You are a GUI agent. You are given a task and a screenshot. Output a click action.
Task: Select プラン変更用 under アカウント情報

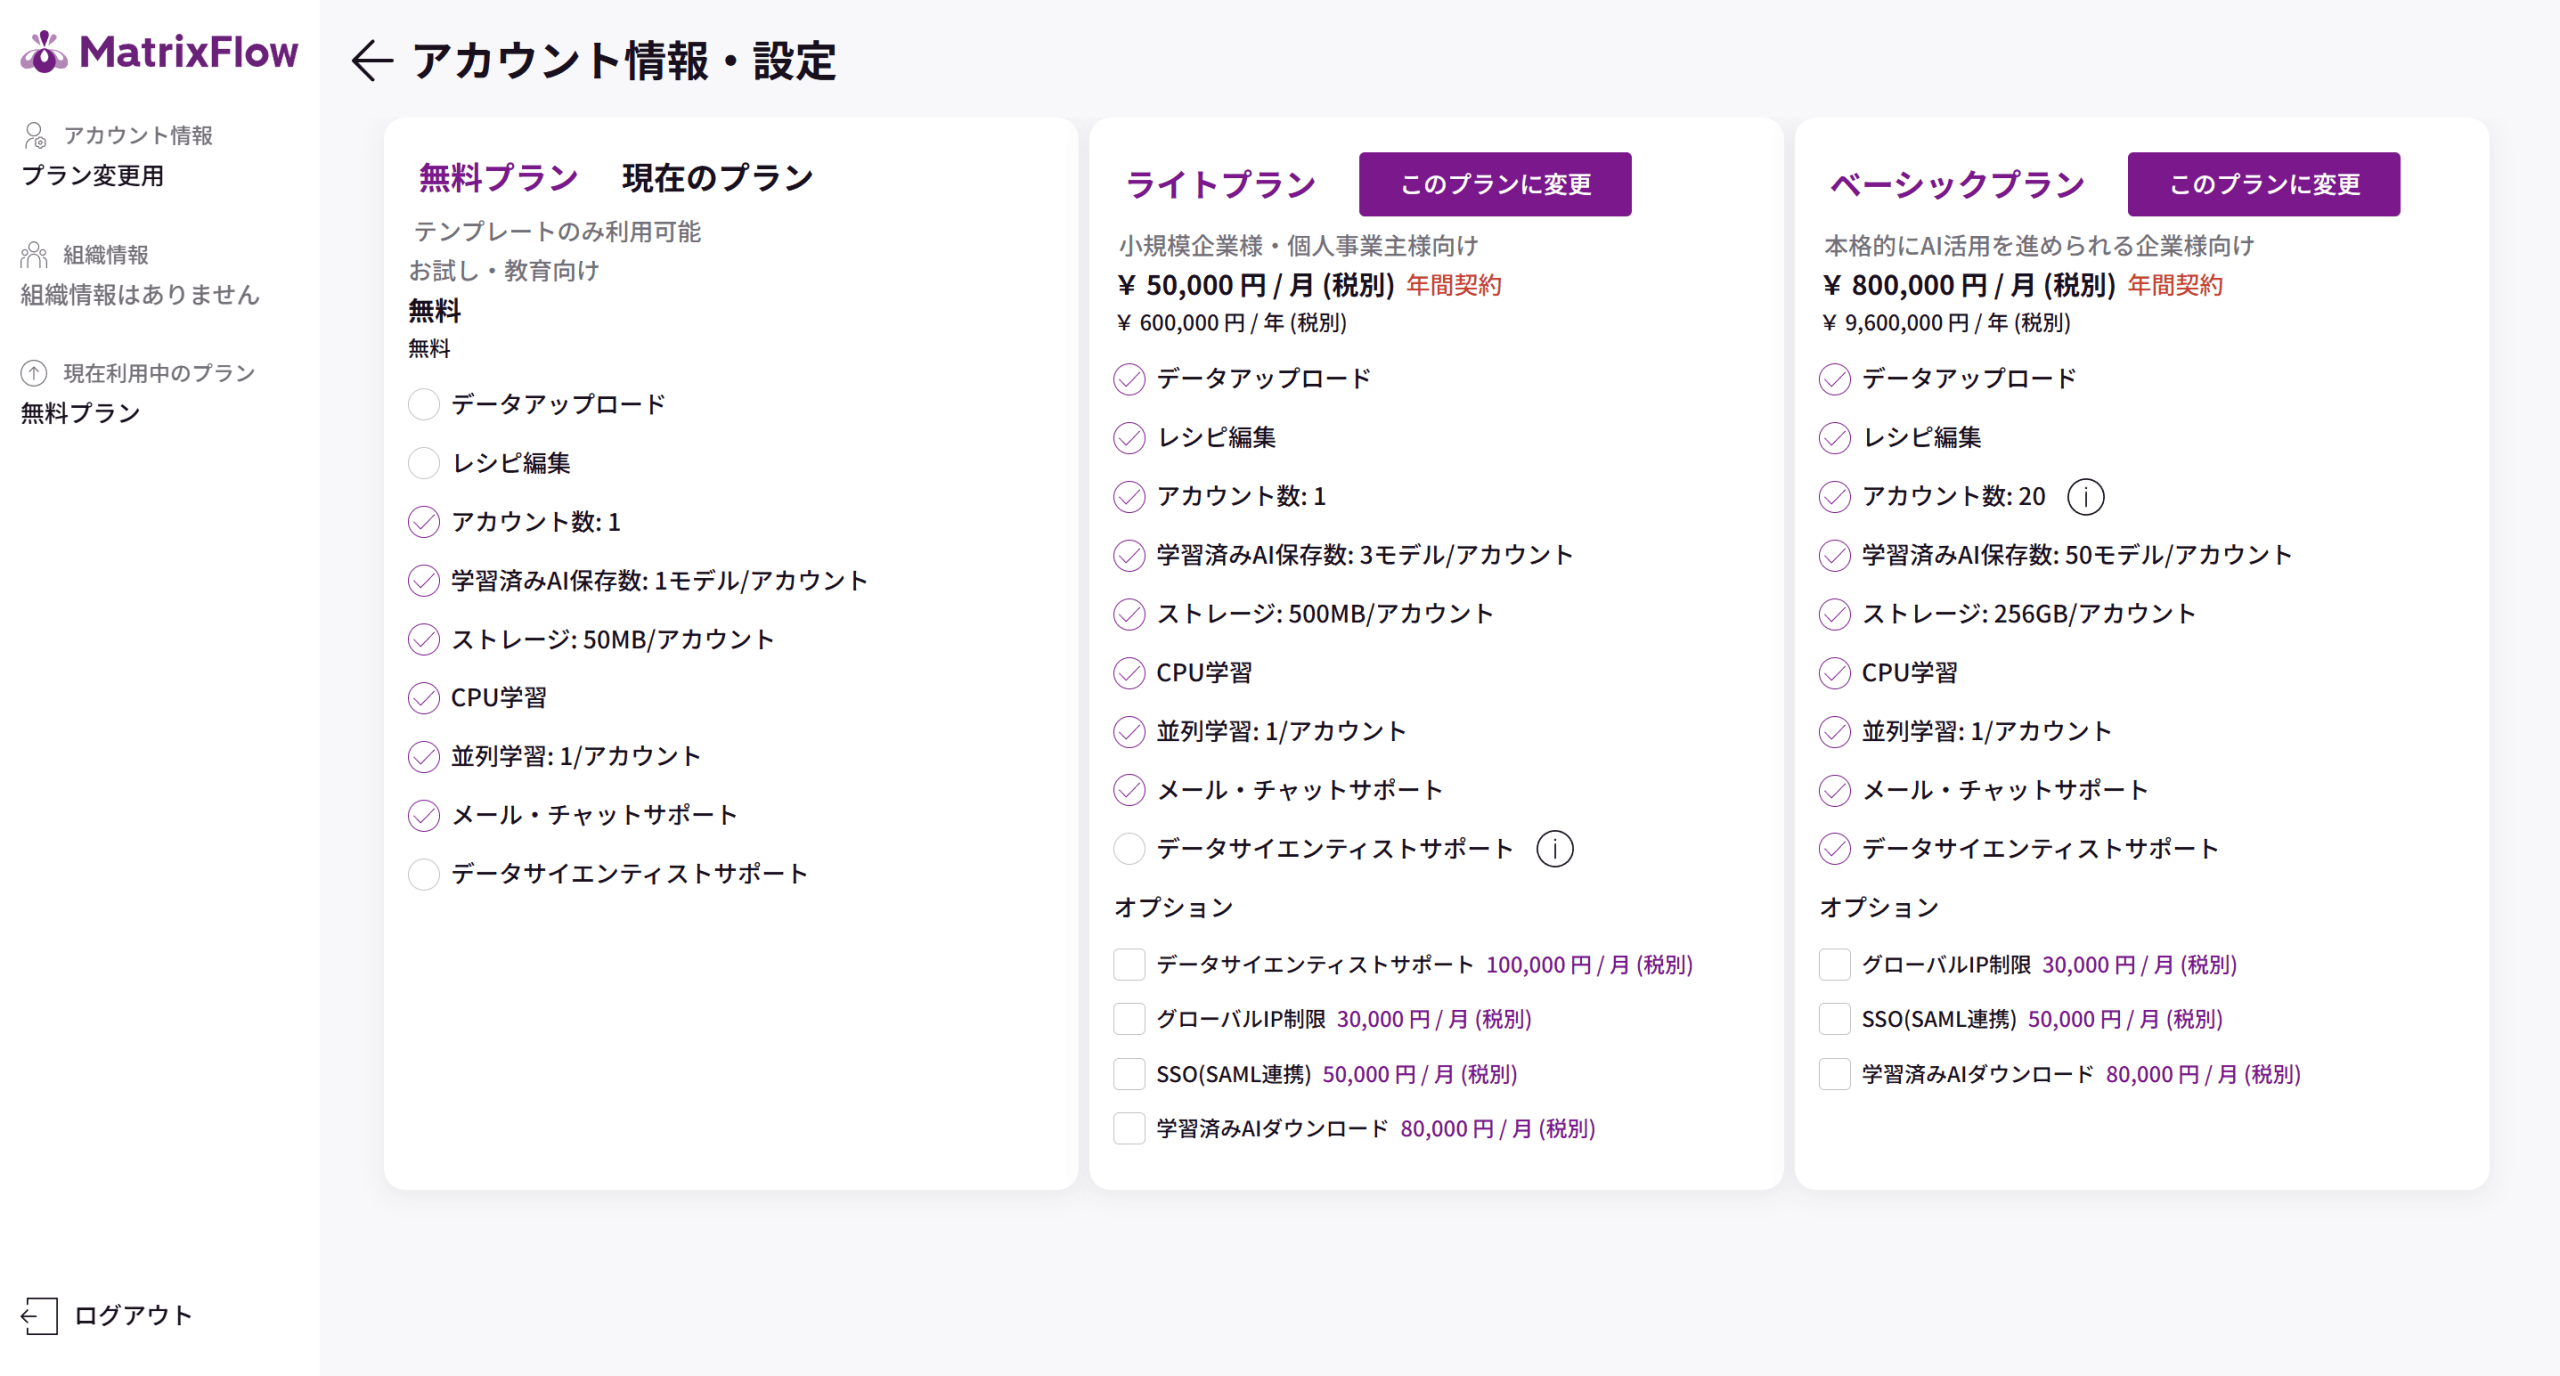point(92,176)
